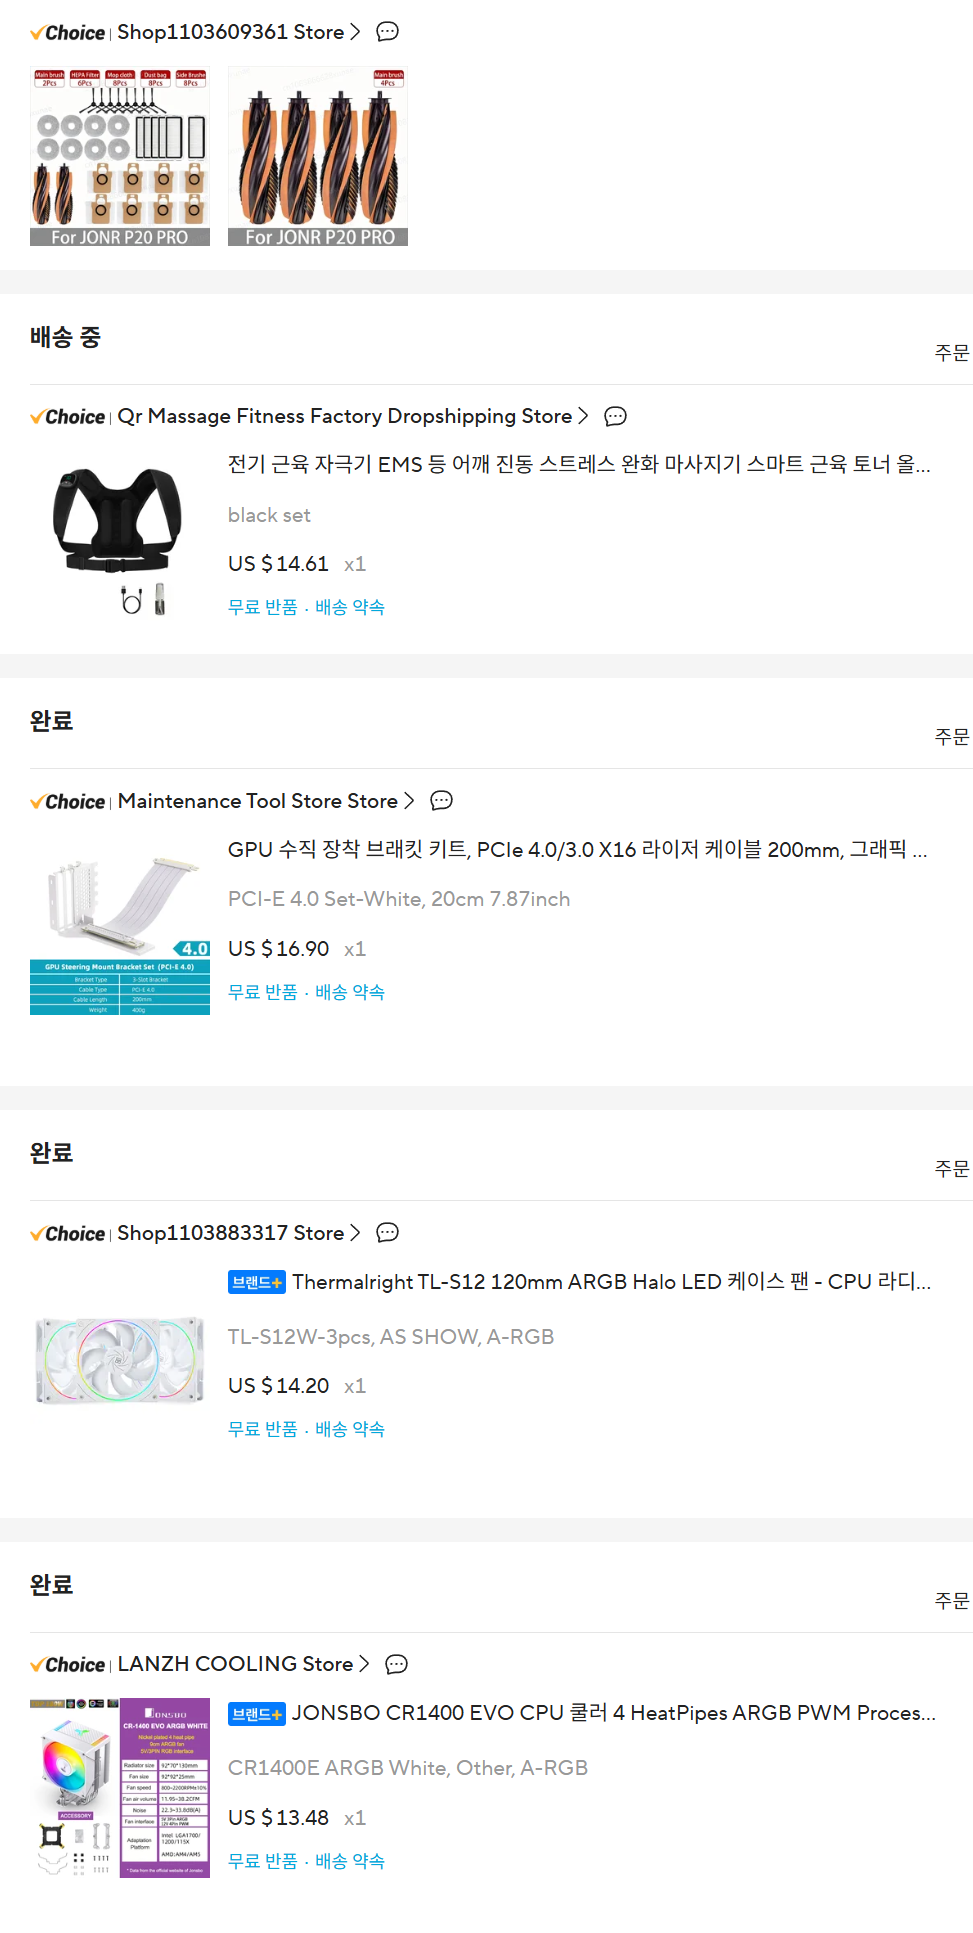
Task: Open chat with Maintenance Tool Store
Action: [x=441, y=801]
